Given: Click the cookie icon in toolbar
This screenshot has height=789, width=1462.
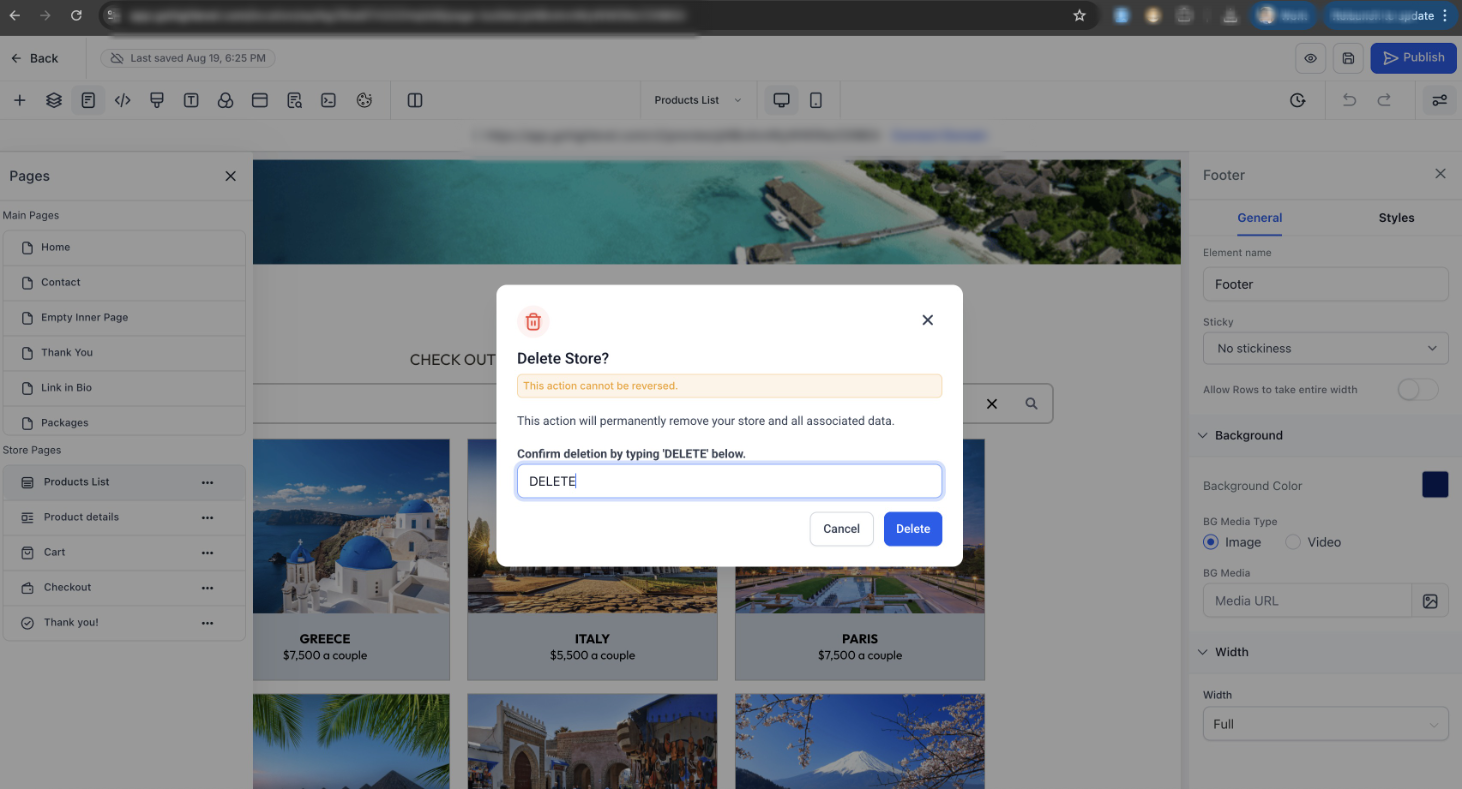Looking at the screenshot, I should point(364,100).
